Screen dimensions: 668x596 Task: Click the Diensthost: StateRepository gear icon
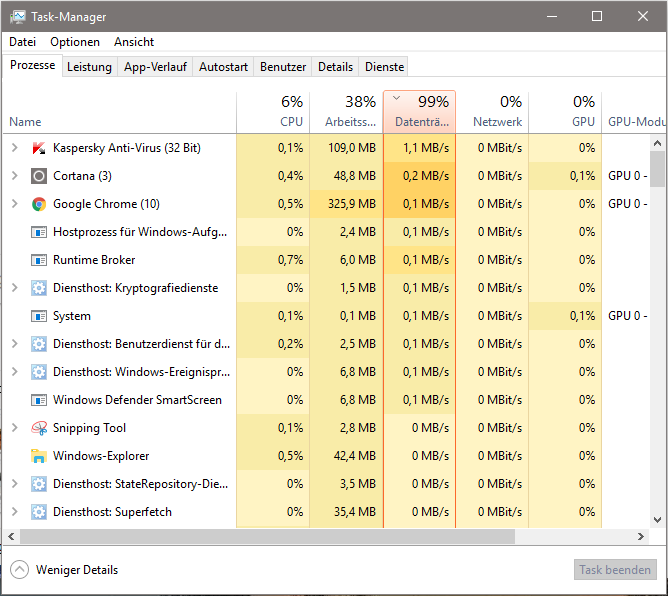click(39, 484)
